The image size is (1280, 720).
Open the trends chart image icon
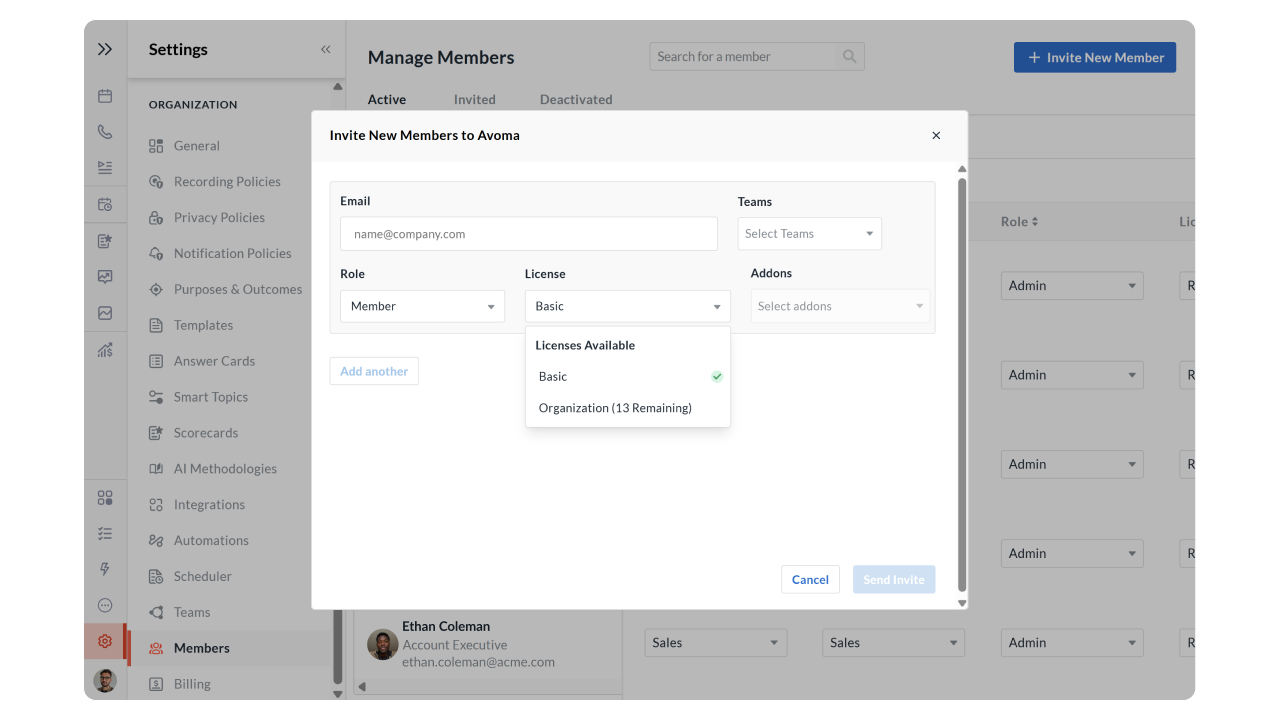(105, 313)
